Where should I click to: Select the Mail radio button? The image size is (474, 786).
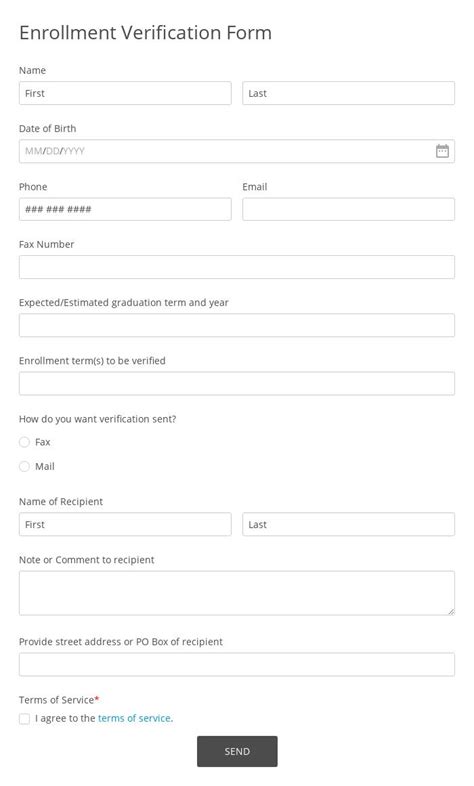click(24, 466)
